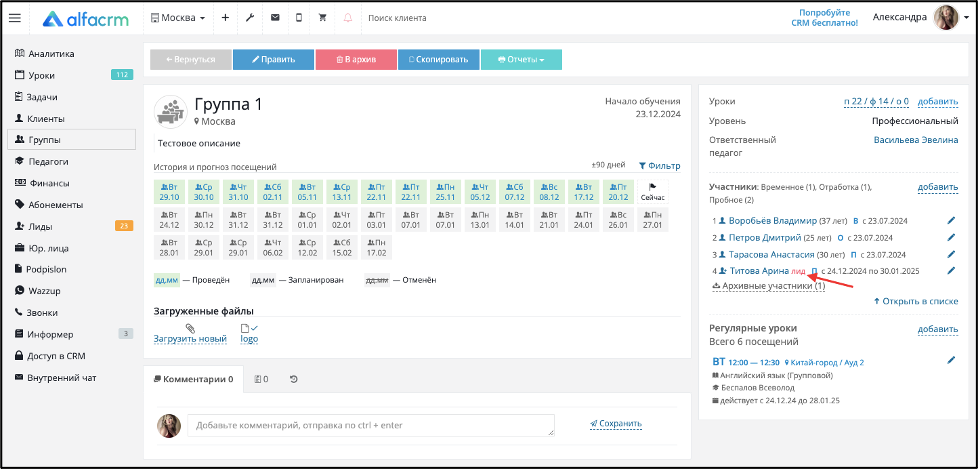Open the wrench settings icon
This screenshot has width=979, height=470.
point(250,18)
